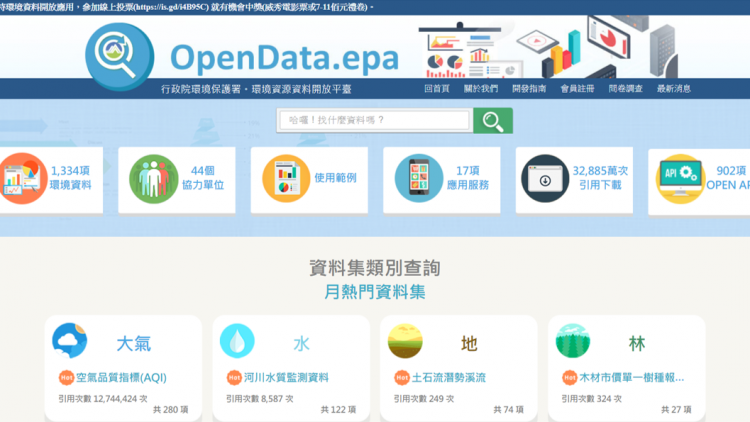The height and width of the screenshot is (422, 750).
Task: Open the Open API monitor icon
Action: click(x=680, y=178)
